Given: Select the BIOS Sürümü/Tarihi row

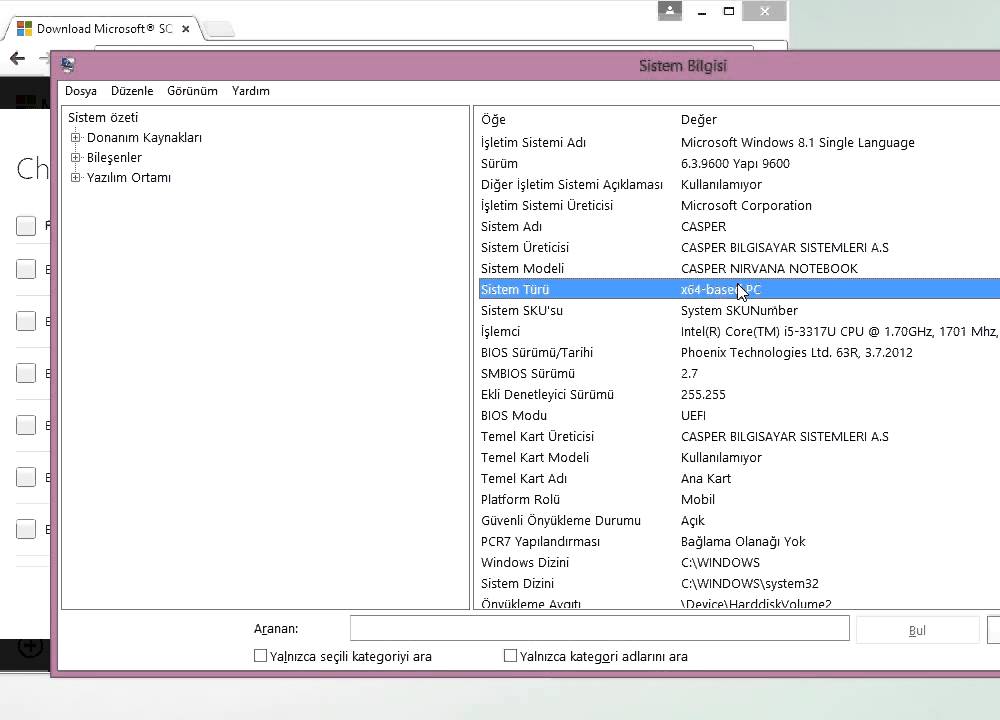Looking at the screenshot, I should (739, 353).
